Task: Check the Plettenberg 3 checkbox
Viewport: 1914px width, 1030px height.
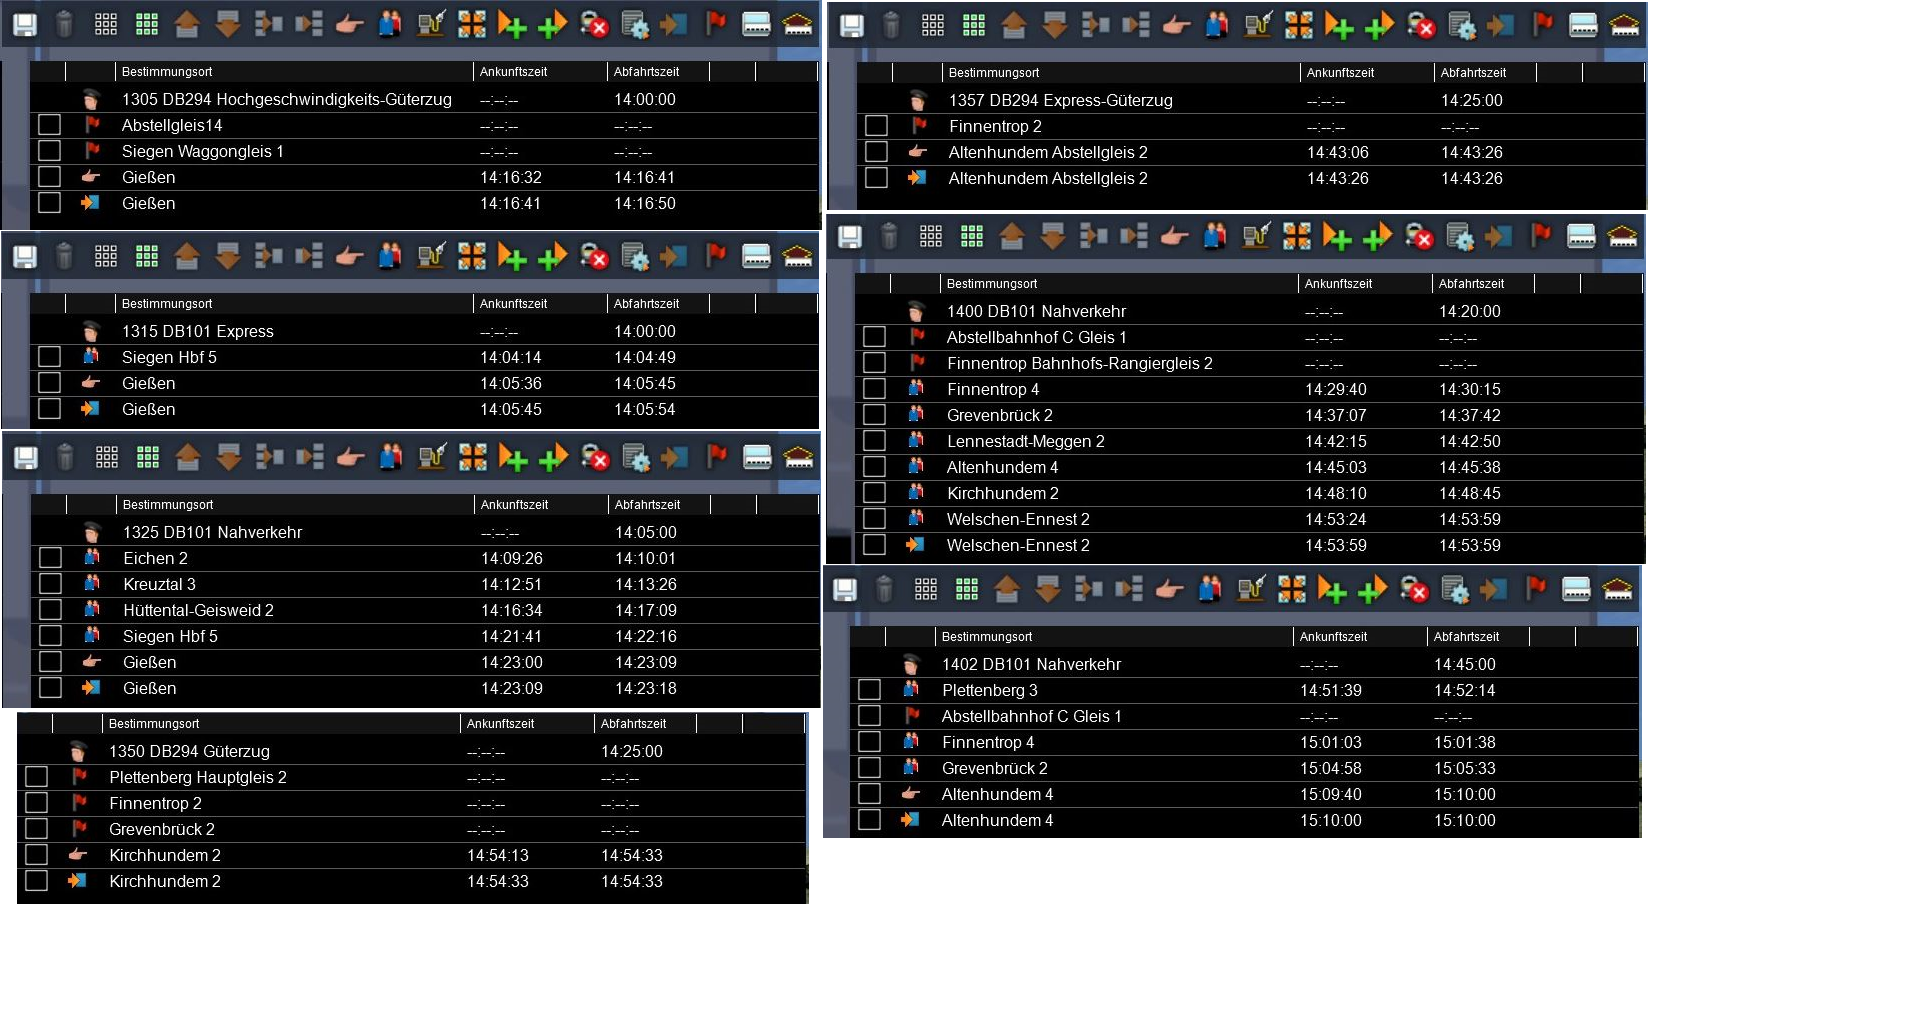Action: pyautogui.click(x=869, y=690)
